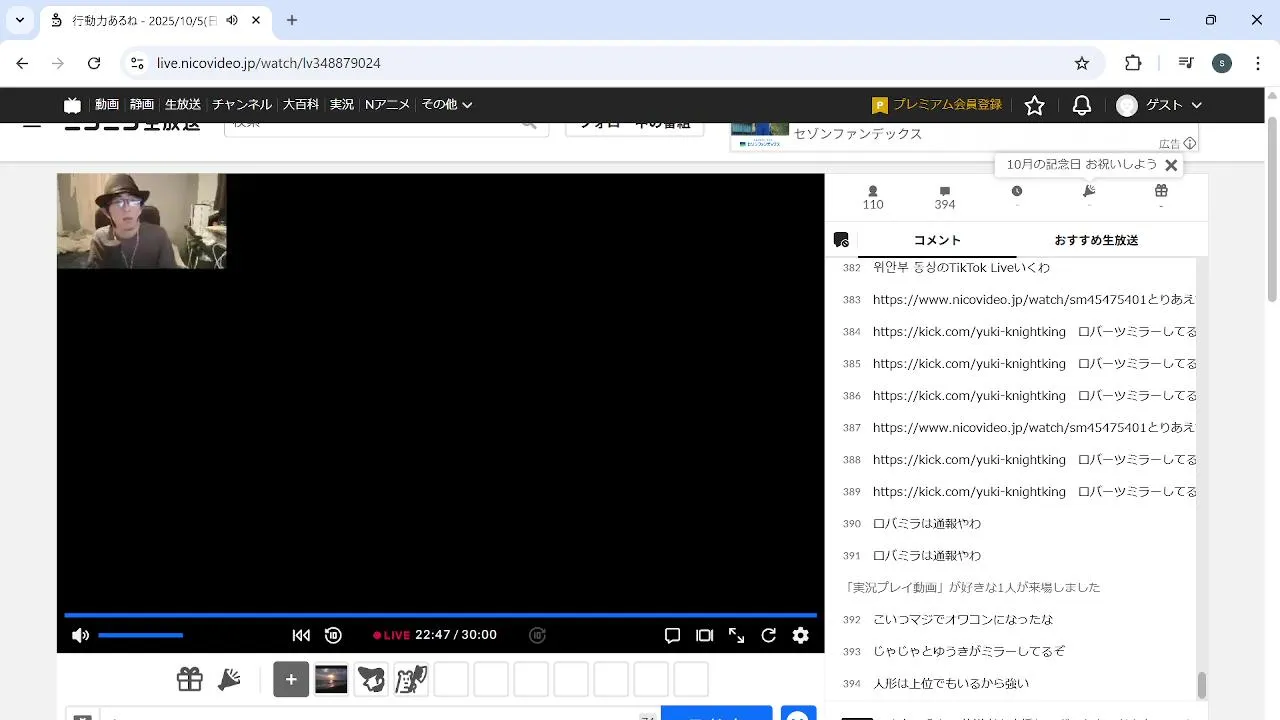Open the 10月の記念日 お祝いしよう notice
Image resolution: width=1280 pixels, height=720 pixels.
tap(1081, 164)
